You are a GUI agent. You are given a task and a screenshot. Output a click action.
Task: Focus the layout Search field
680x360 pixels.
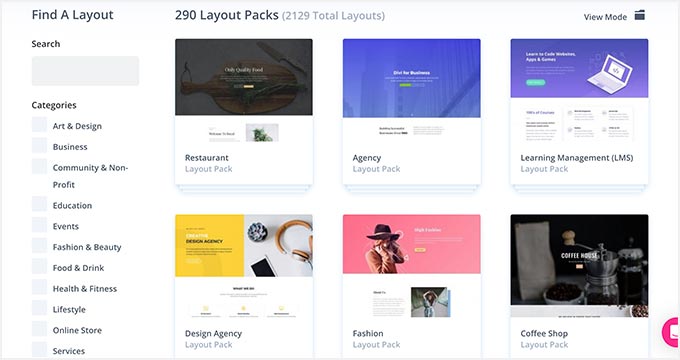pyautogui.click(x=85, y=71)
